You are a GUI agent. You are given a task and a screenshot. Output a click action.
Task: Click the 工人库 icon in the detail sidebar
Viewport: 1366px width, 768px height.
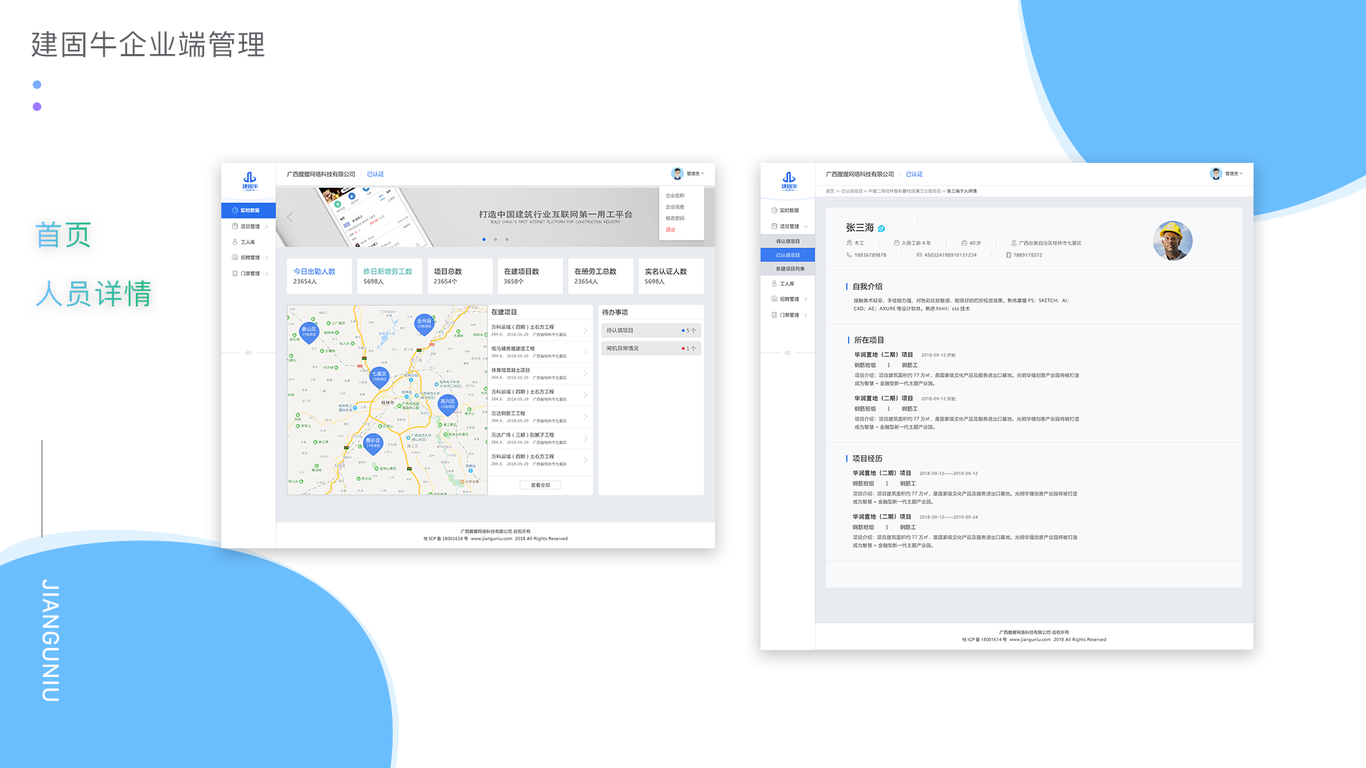(775, 284)
